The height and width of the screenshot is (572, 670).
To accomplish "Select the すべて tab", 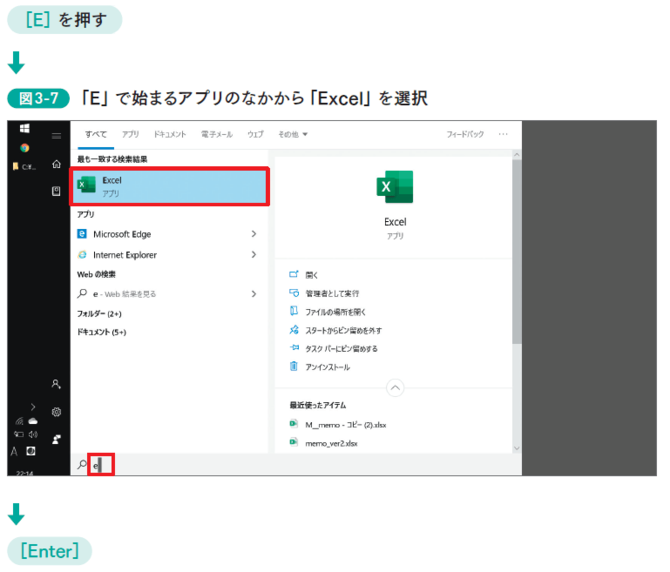I will (96, 134).
